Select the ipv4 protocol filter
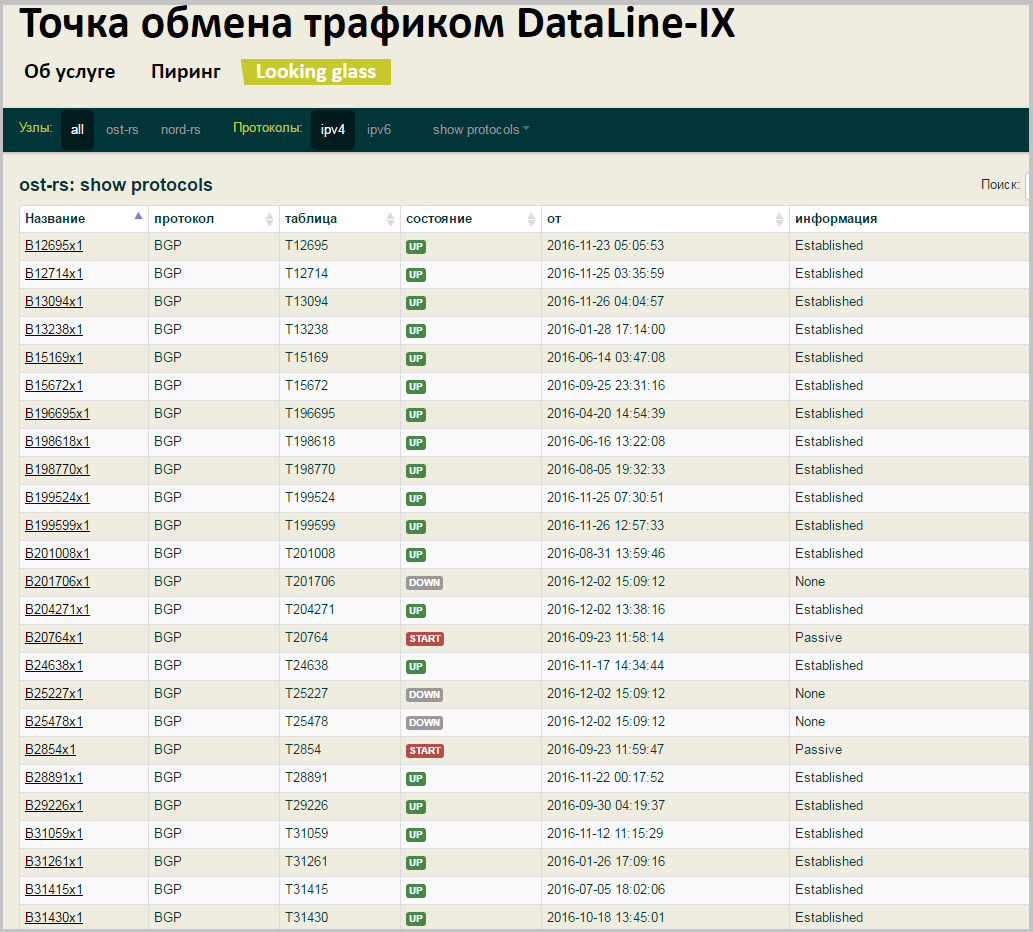Image resolution: width=1033 pixels, height=932 pixels. point(333,130)
